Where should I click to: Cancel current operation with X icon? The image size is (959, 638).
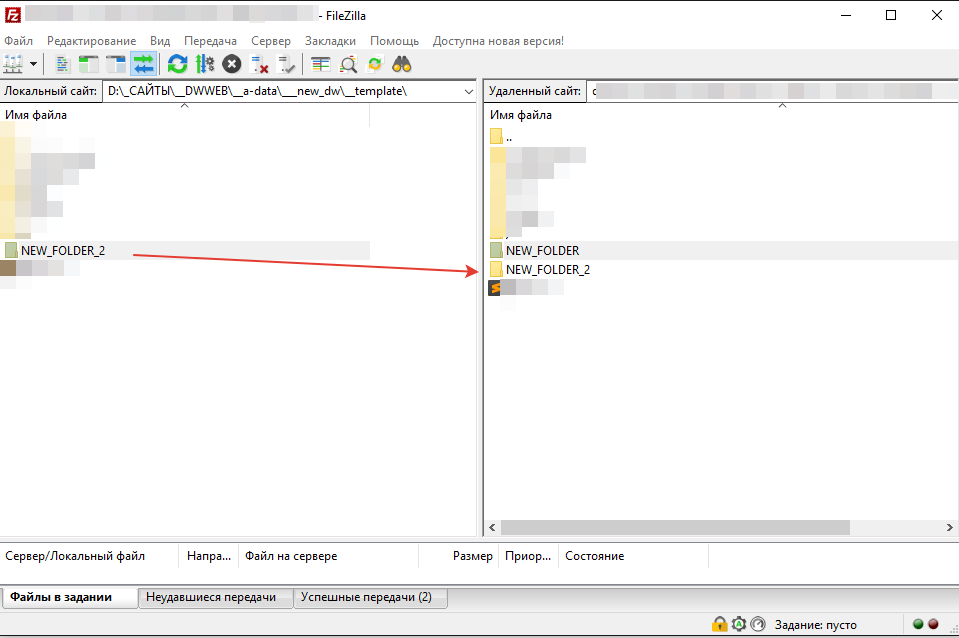coord(232,64)
